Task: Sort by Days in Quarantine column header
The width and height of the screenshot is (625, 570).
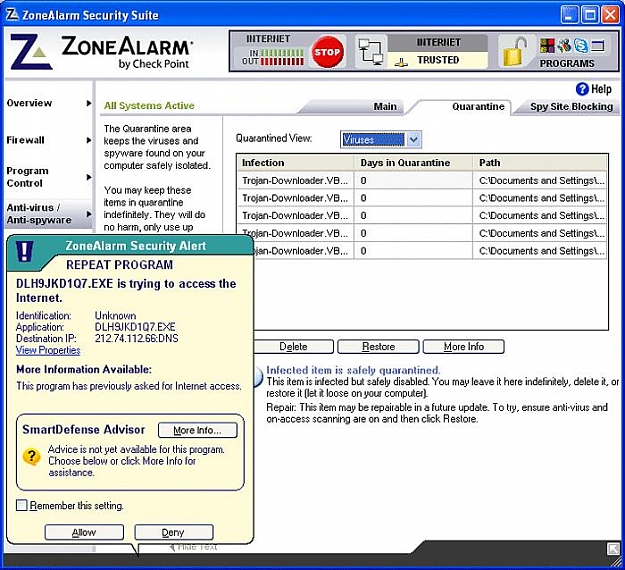Action: (x=413, y=163)
